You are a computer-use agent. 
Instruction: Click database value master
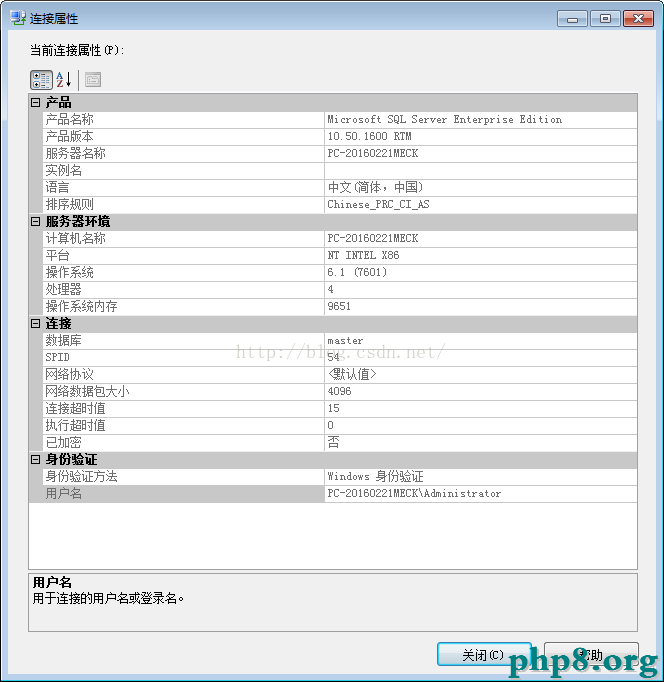pyautogui.click(x=345, y=341)
